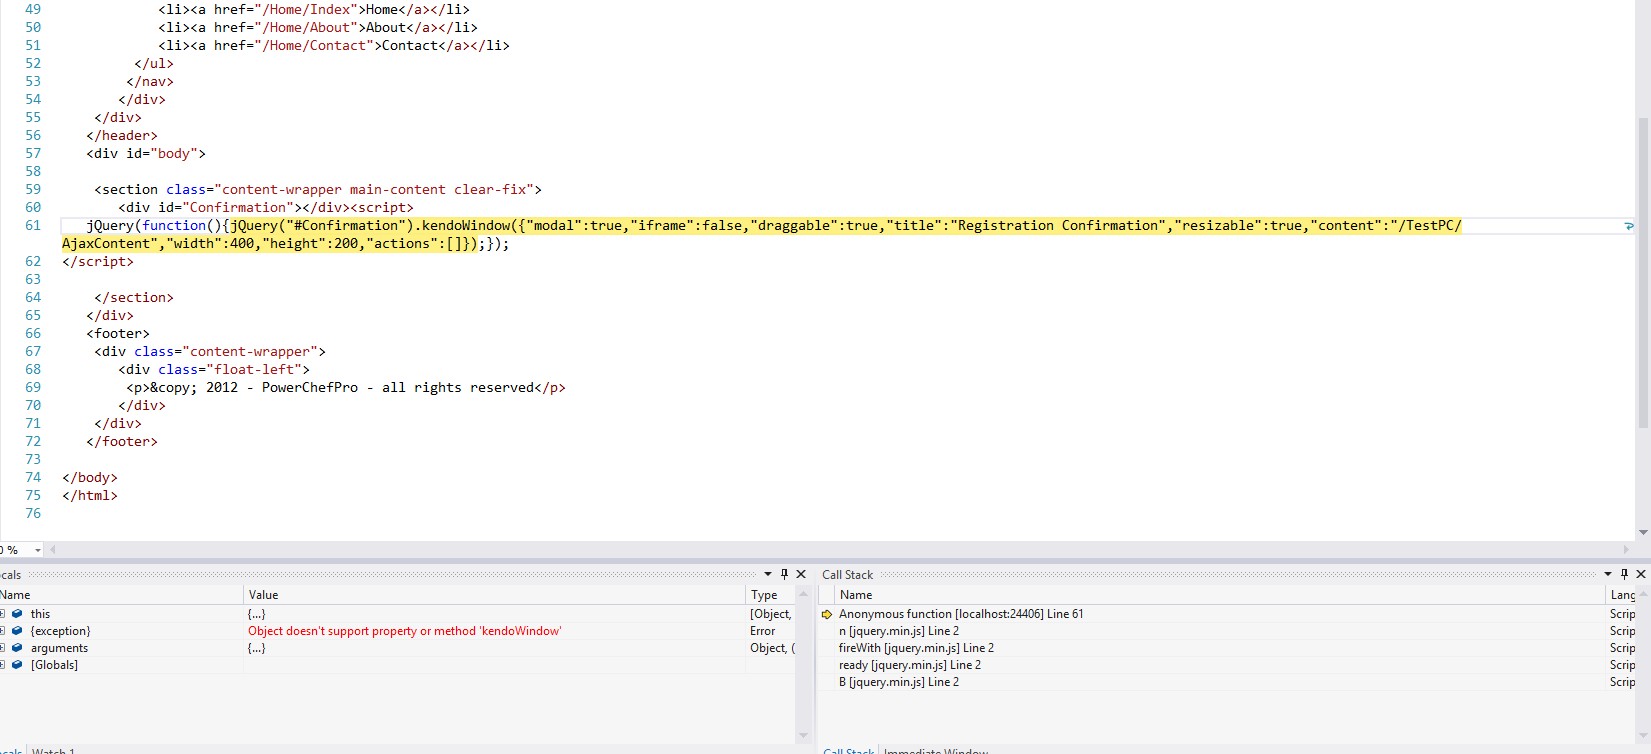Viewport: 1651px width, 754px height.
Task: Click the closing </nav> tag
Action: 150,82
